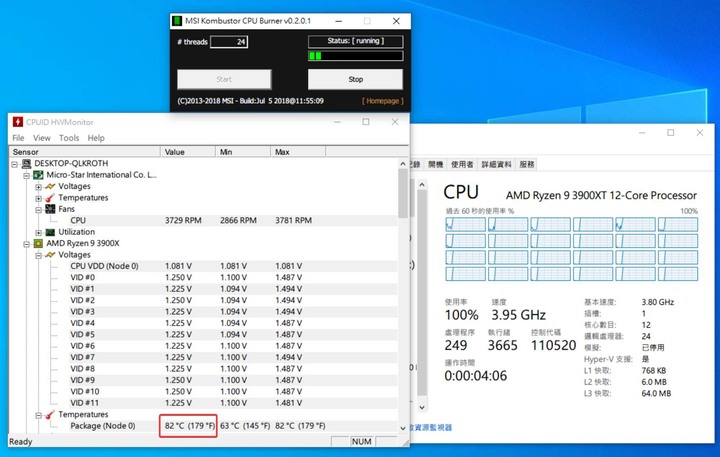This screenshot has height=457, width=720.
Task: Click the 3729 RPM fan value
Action: [x=183, y=220]
